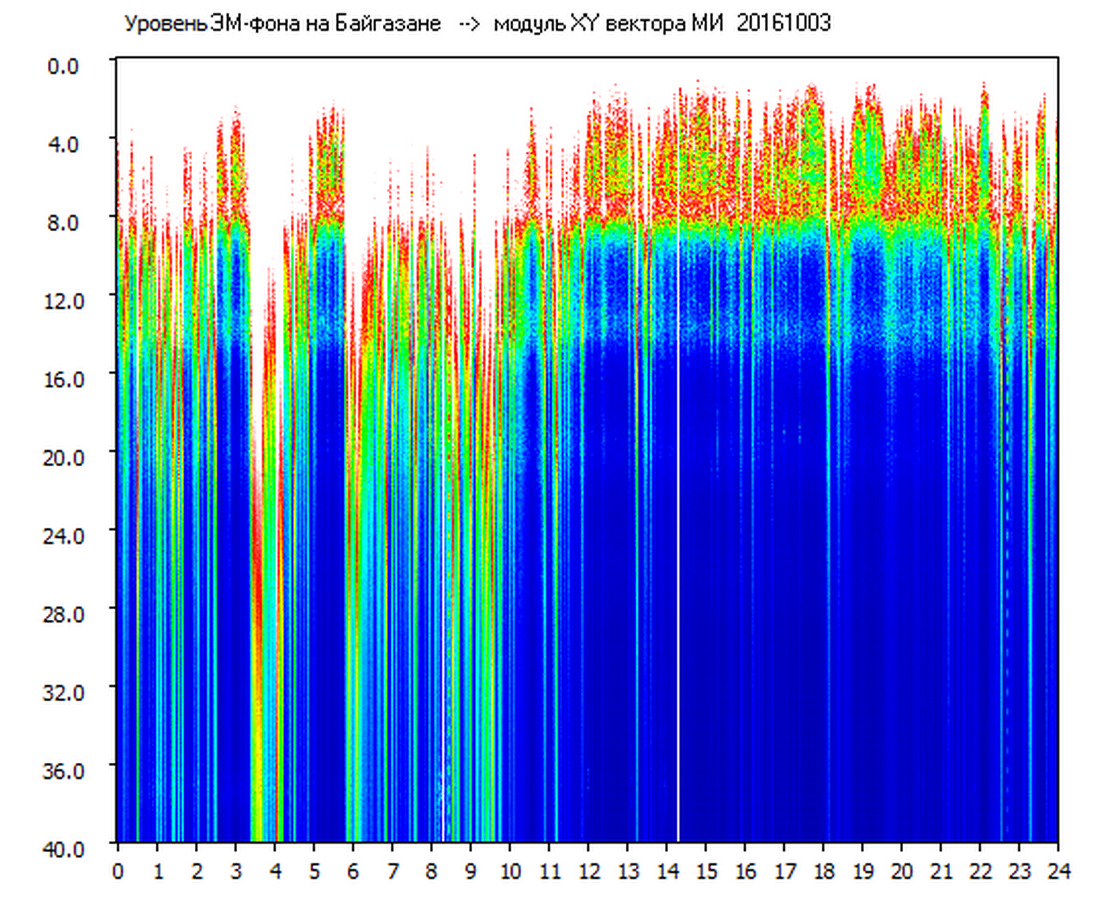Viewport: 1096px width, 900px height.
Task: Click hour 18 tick label on time axis
Action: [823, 871]
